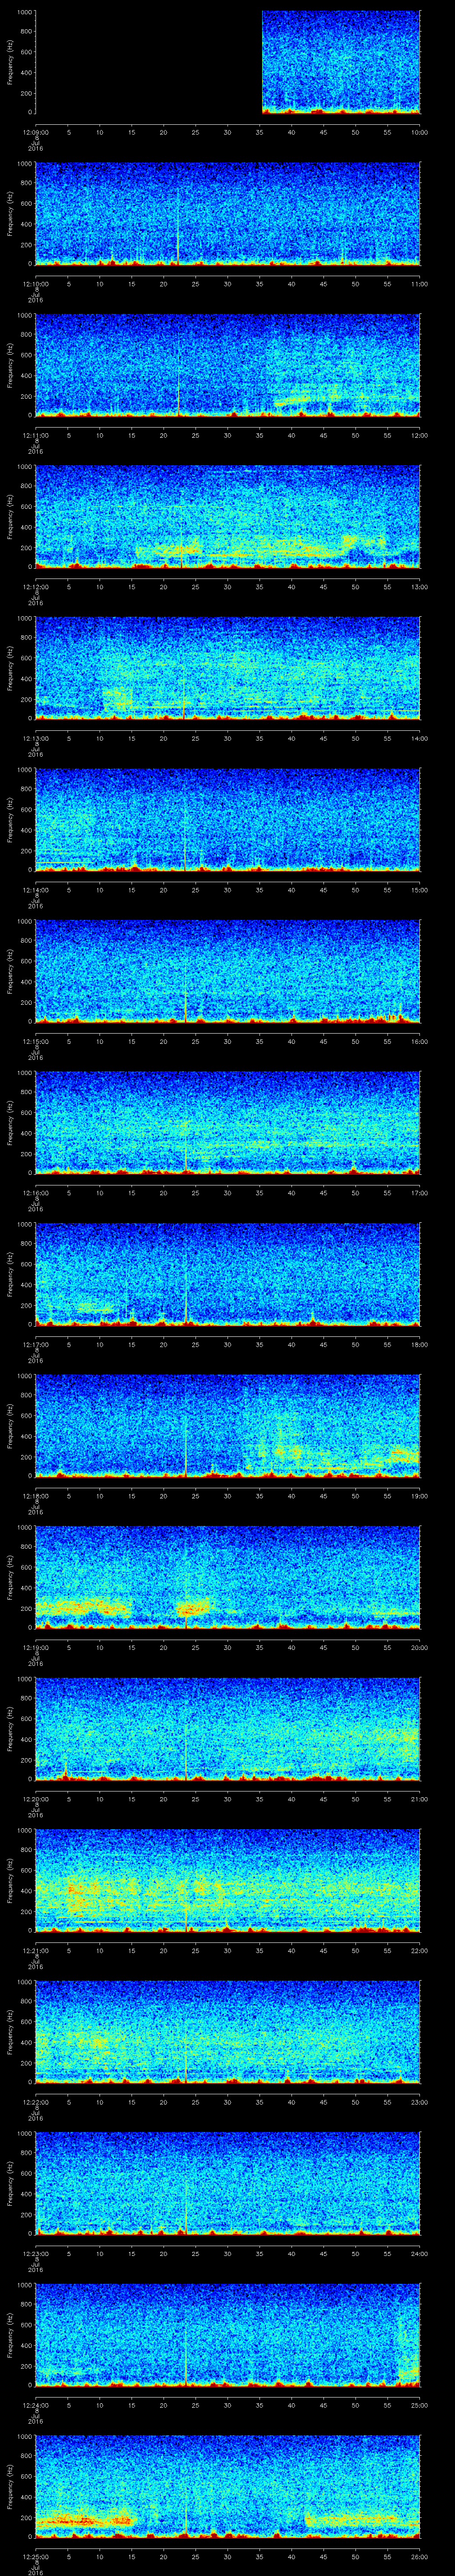Click the 15:00 end label of 12:14:00 panel
Screen dimensions: 455x2576
click(418, 889)
